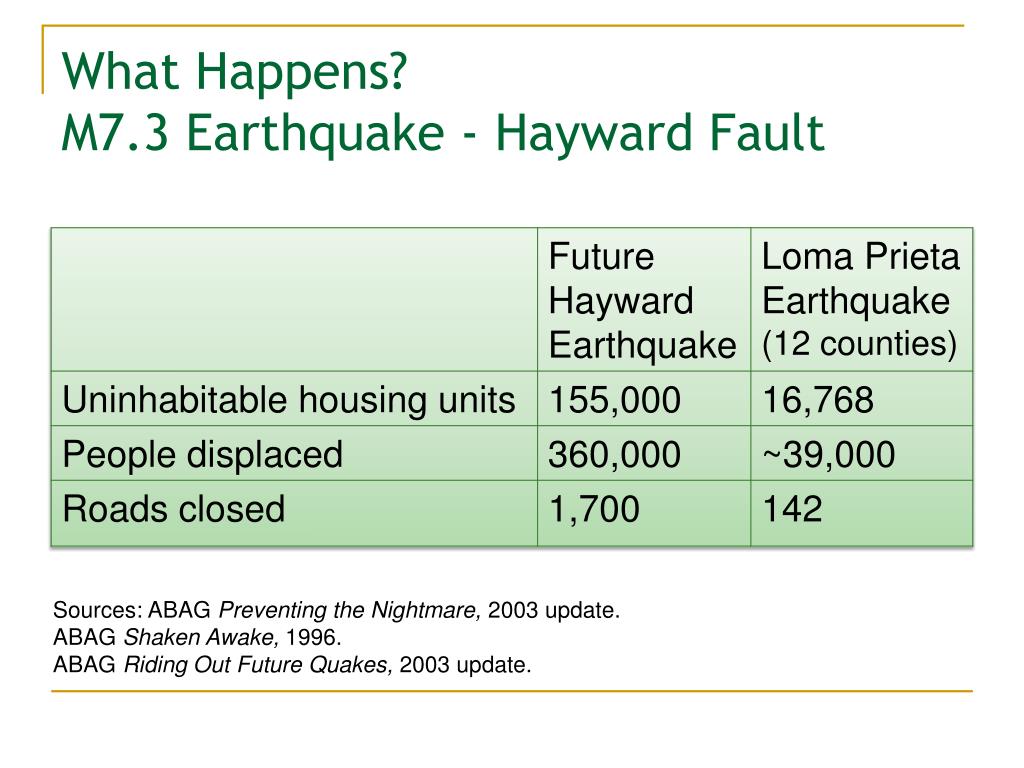This screenshot has height=768, width=1024.
Task: Click the '(12 counties)' text in header
Action: click(x=859, y=344)
